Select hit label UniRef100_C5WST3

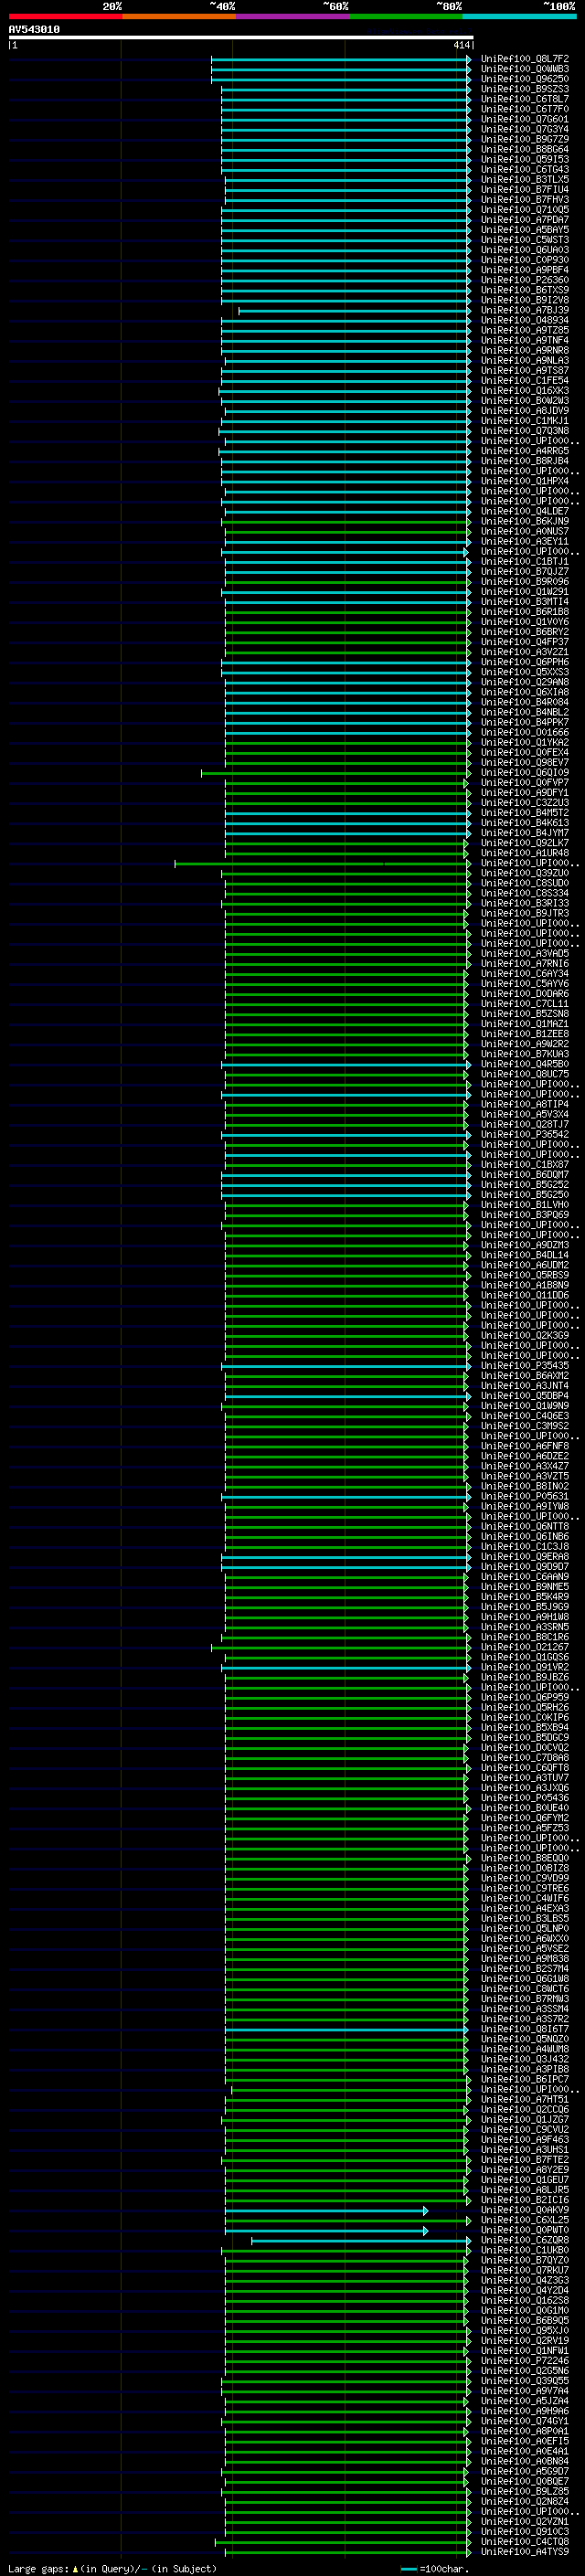[x=525, y=240]
